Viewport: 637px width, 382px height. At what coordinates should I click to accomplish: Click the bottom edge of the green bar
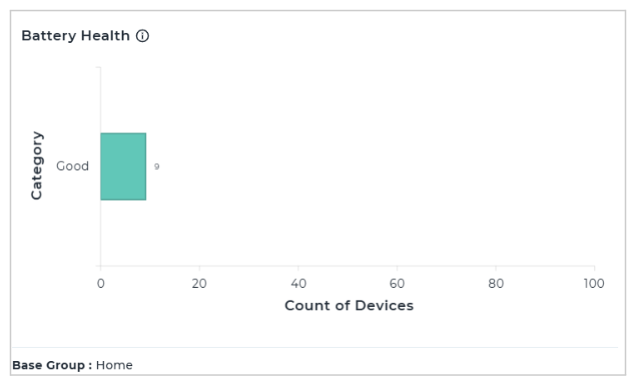[123, 199]
